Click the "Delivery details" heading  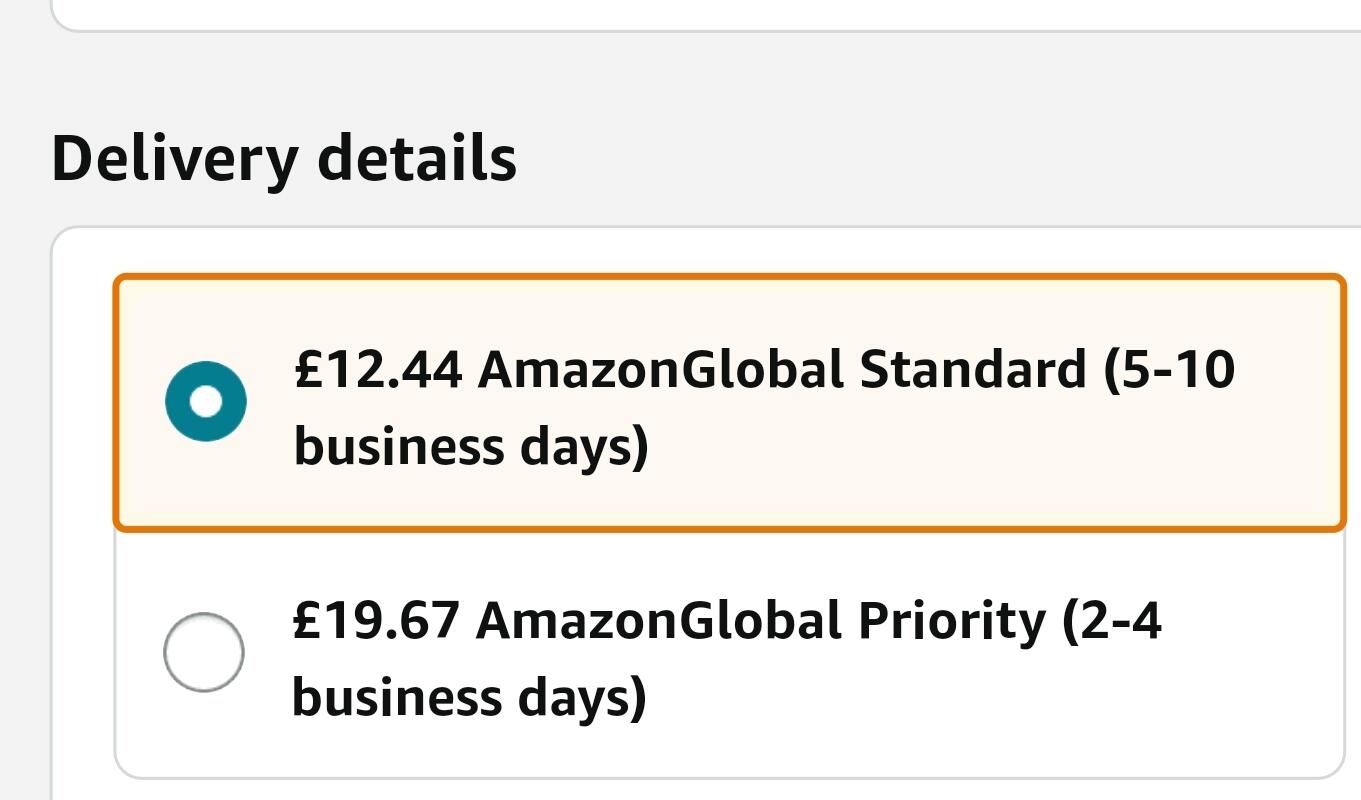(x=284, y=159)
